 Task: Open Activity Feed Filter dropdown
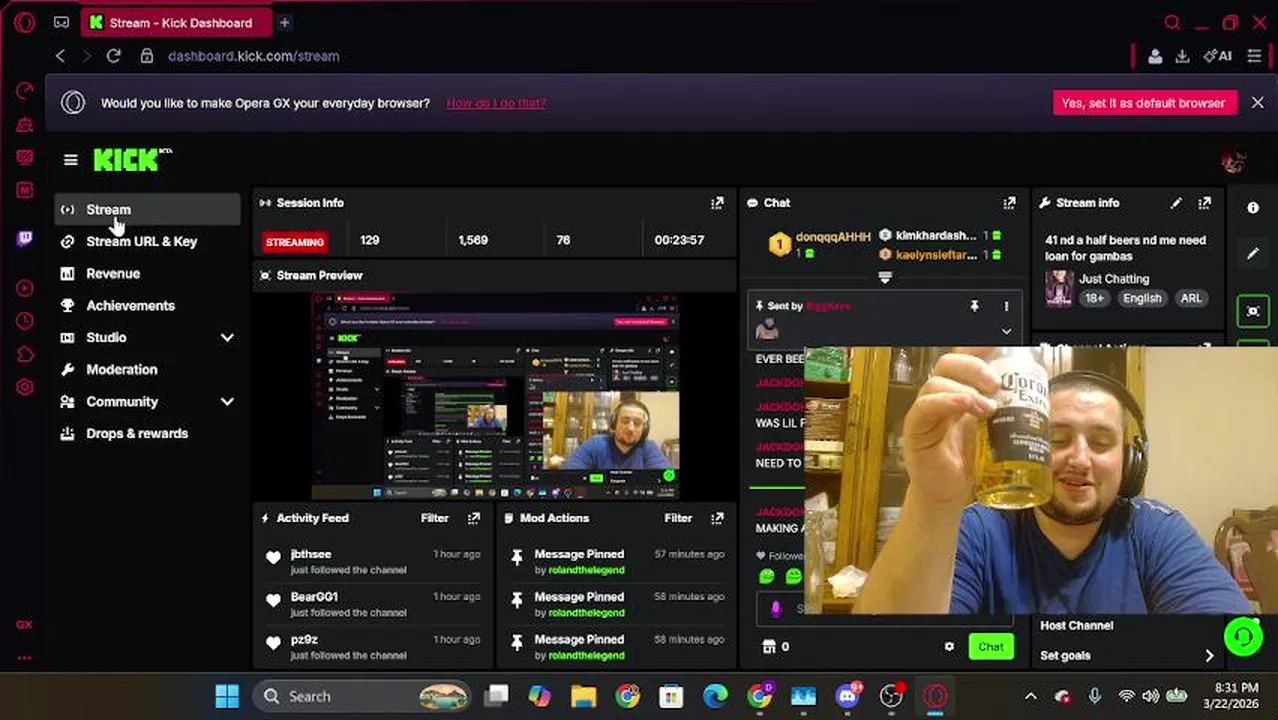pyautogui.click(x=434, y=518)
